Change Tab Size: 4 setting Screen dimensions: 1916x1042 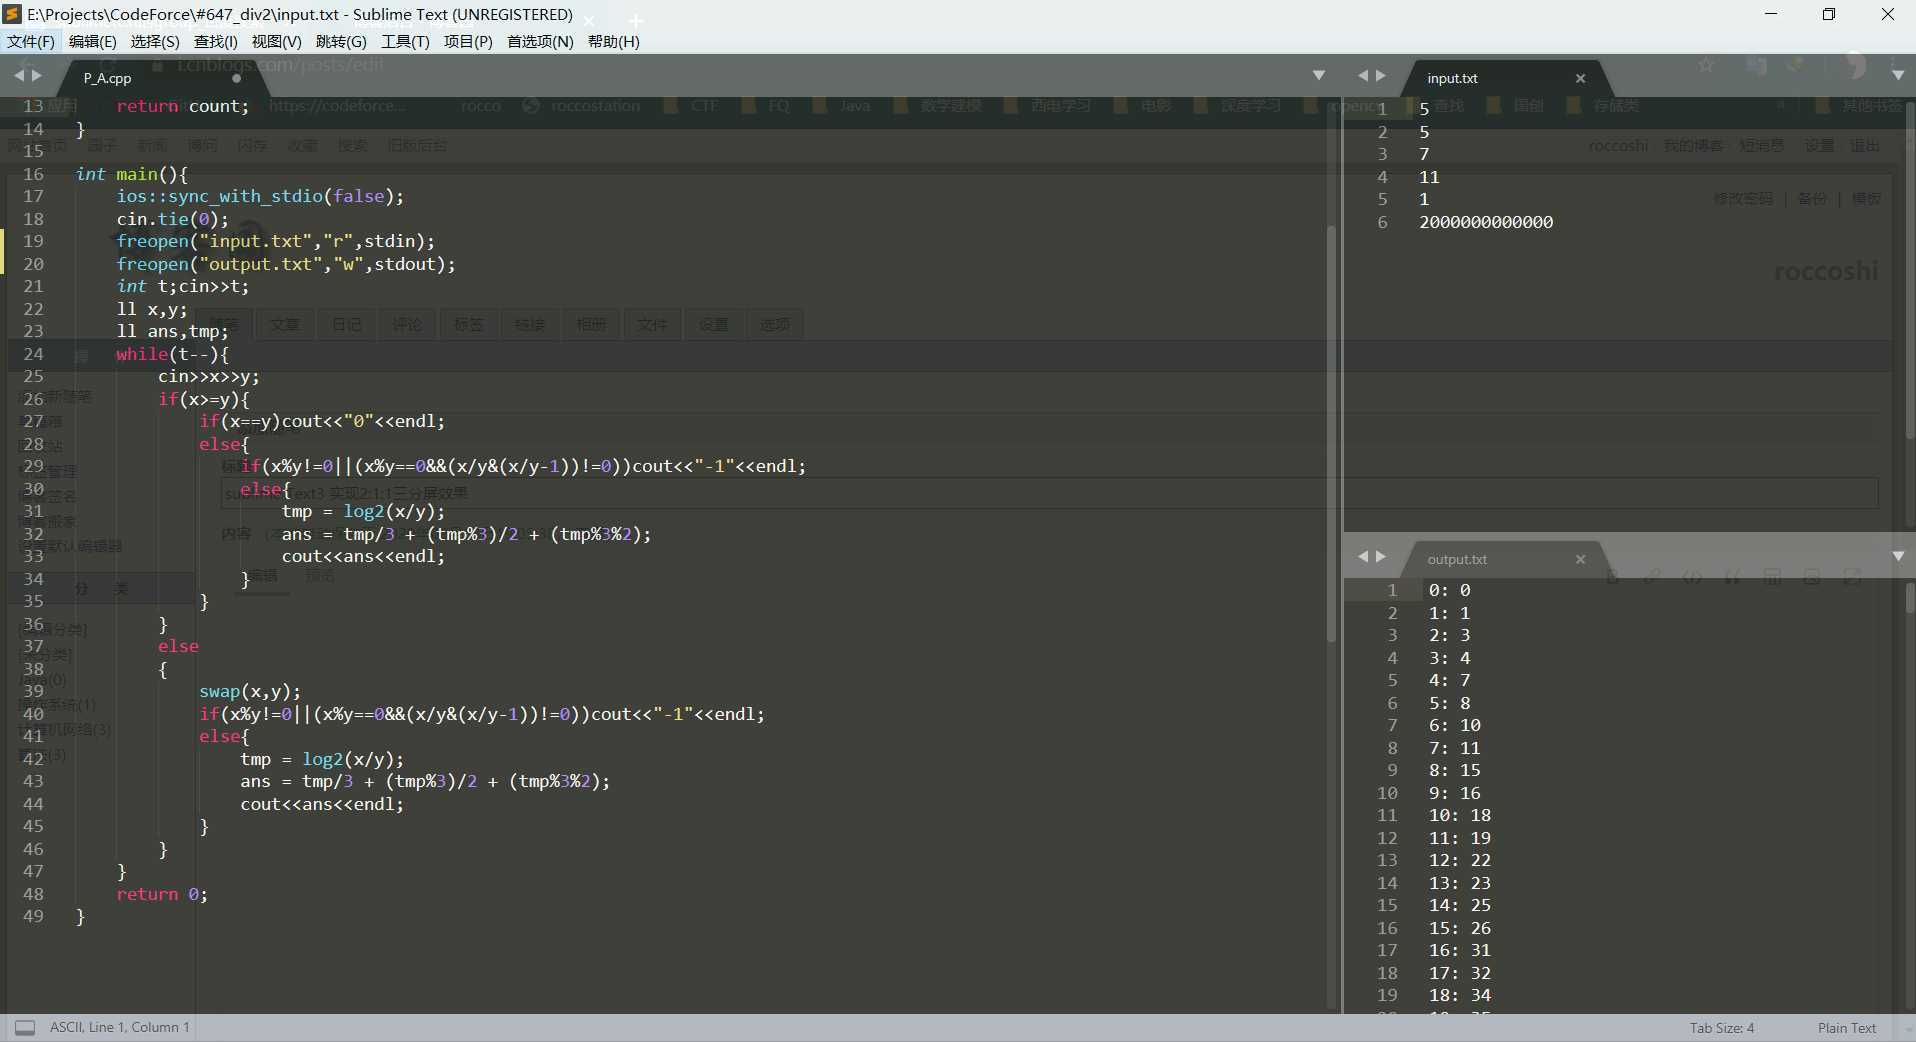coord(1721,1028)
